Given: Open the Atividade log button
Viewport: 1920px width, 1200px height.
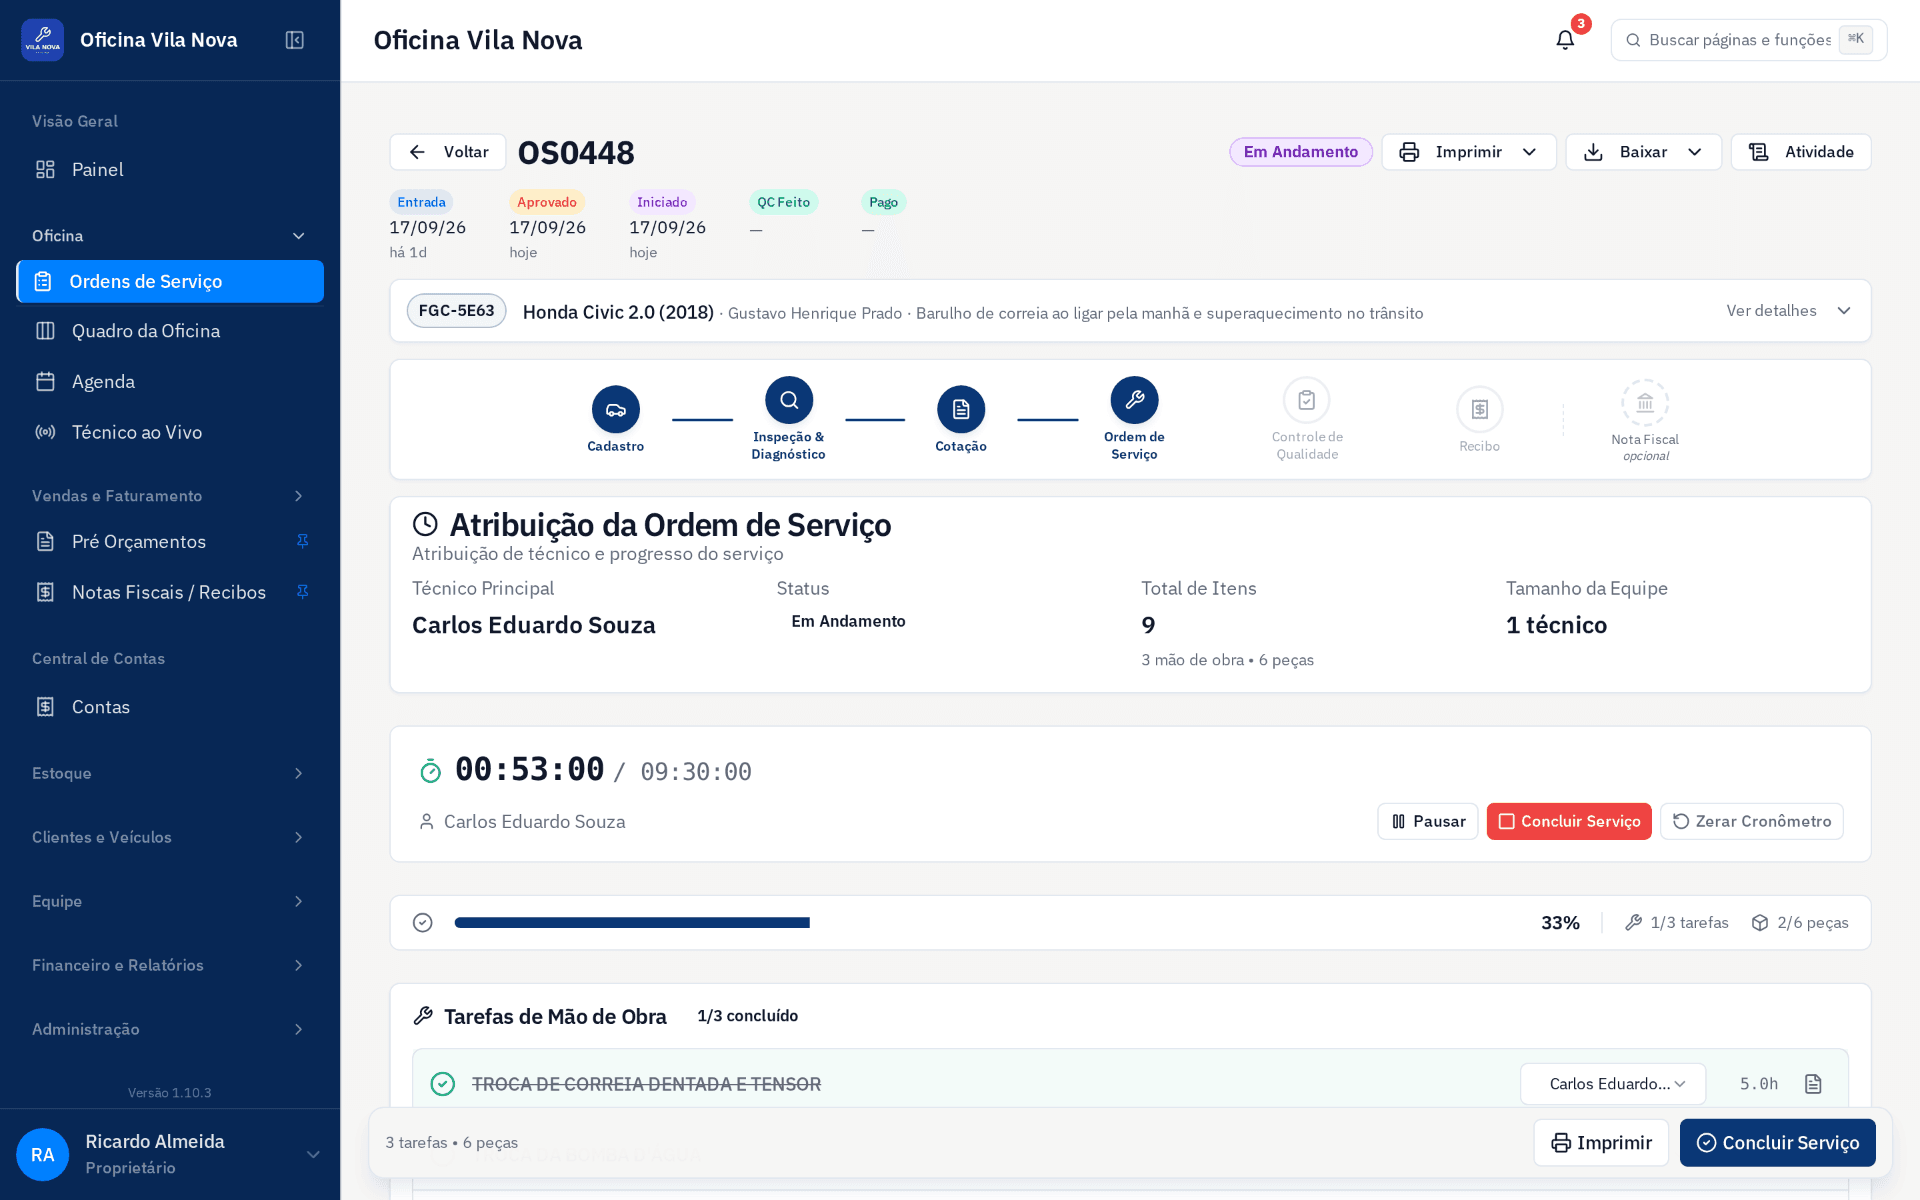Looking at the screenshot, I should point(1800,152).
